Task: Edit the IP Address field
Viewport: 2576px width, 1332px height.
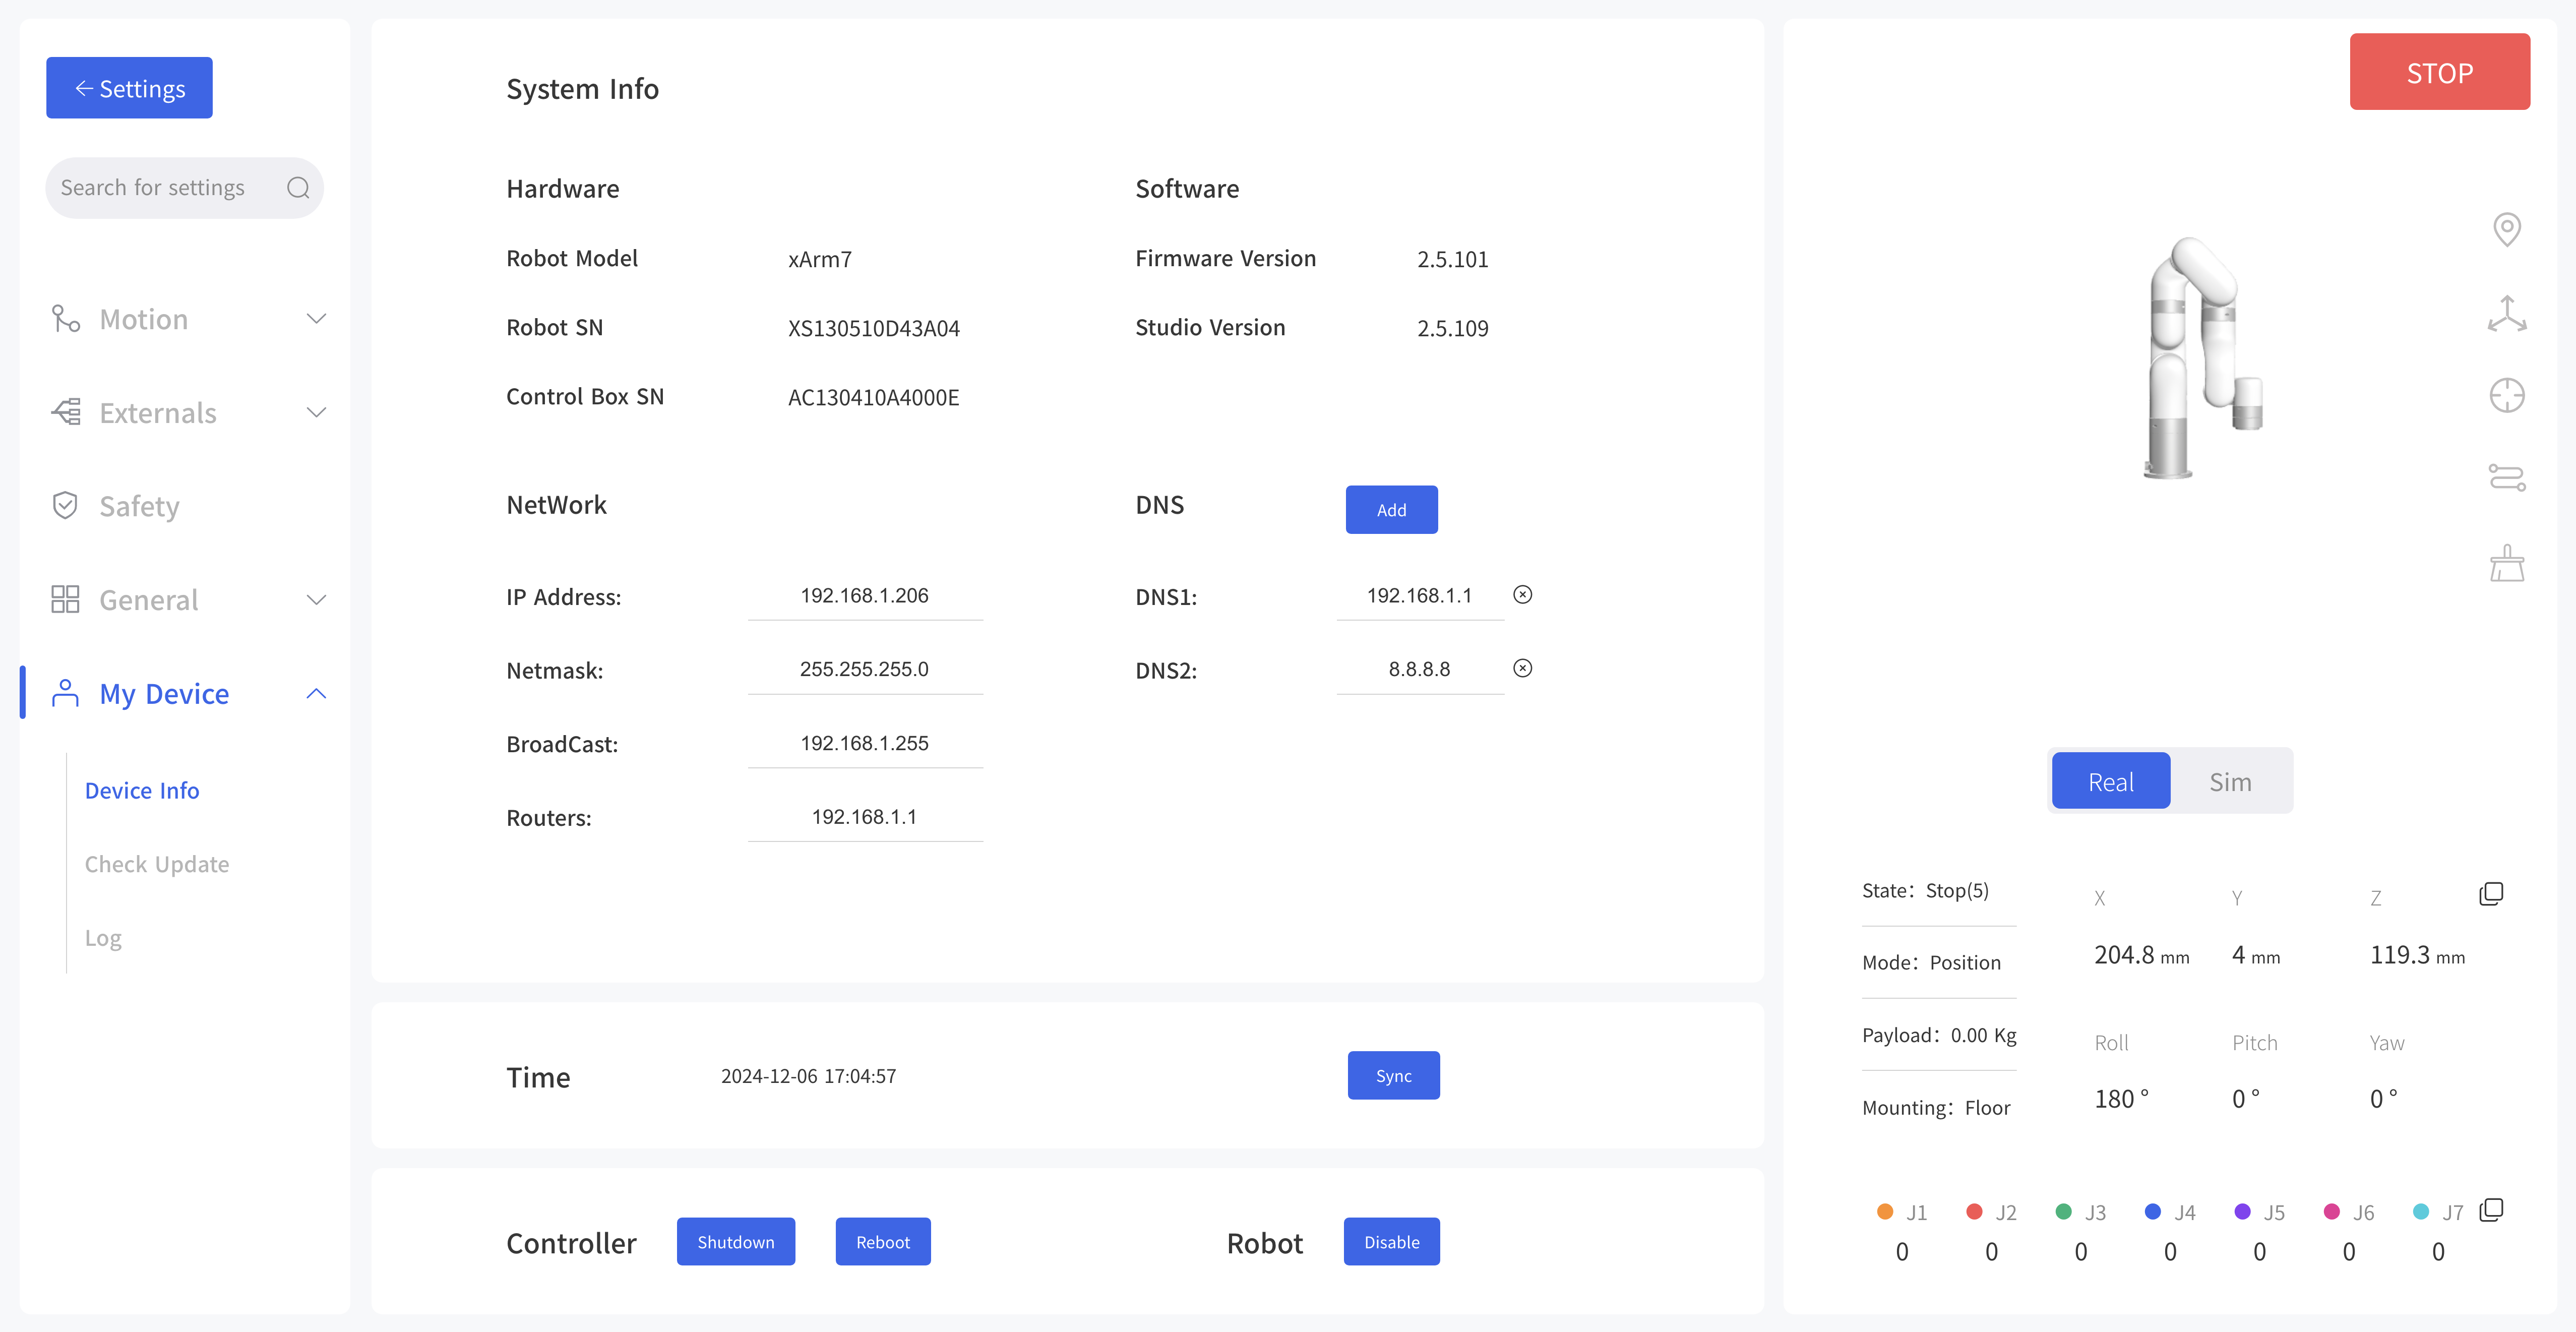Action: [865, 596]
